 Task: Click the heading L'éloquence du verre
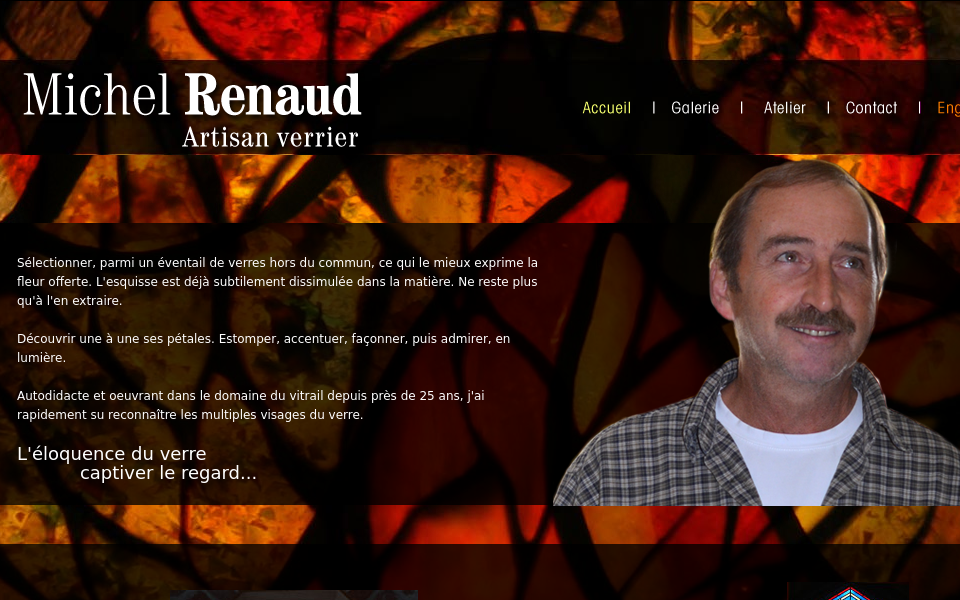pyautogui.click(x=110, y=453)
